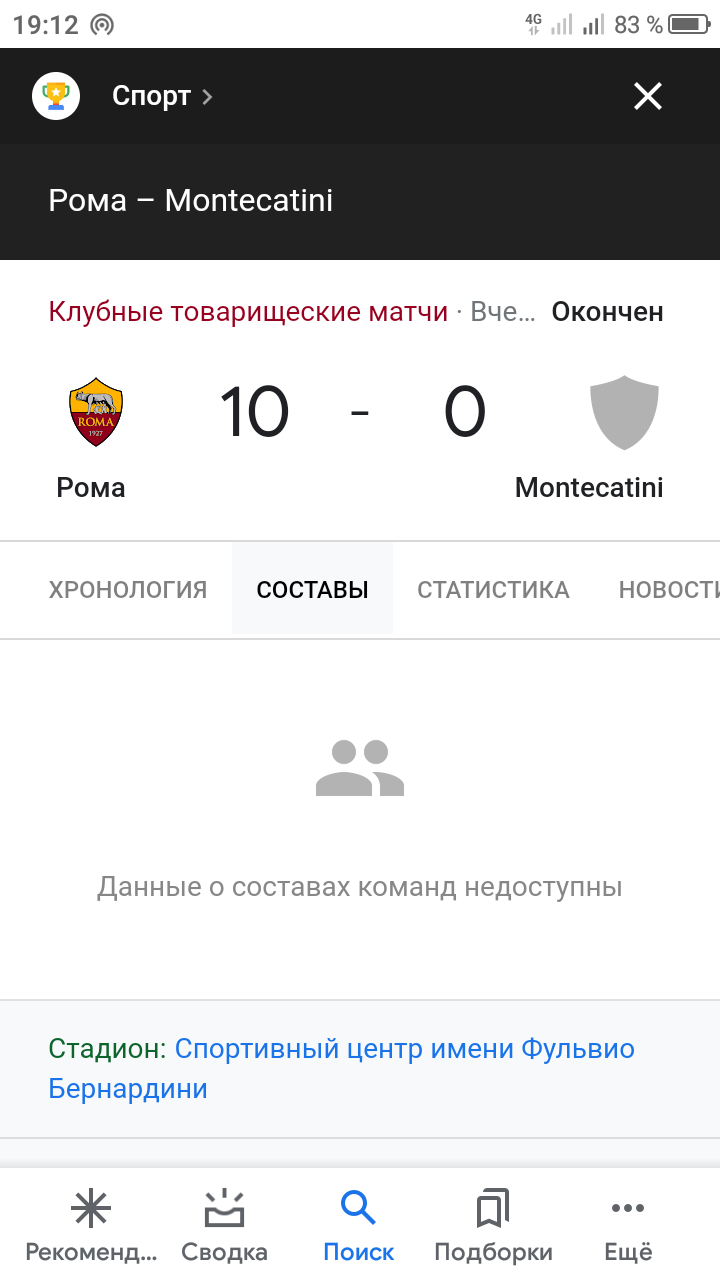Open the Сводка icon in bottom bar
This screenshot has height=1280, width=720.
(x=224, y=1210)
